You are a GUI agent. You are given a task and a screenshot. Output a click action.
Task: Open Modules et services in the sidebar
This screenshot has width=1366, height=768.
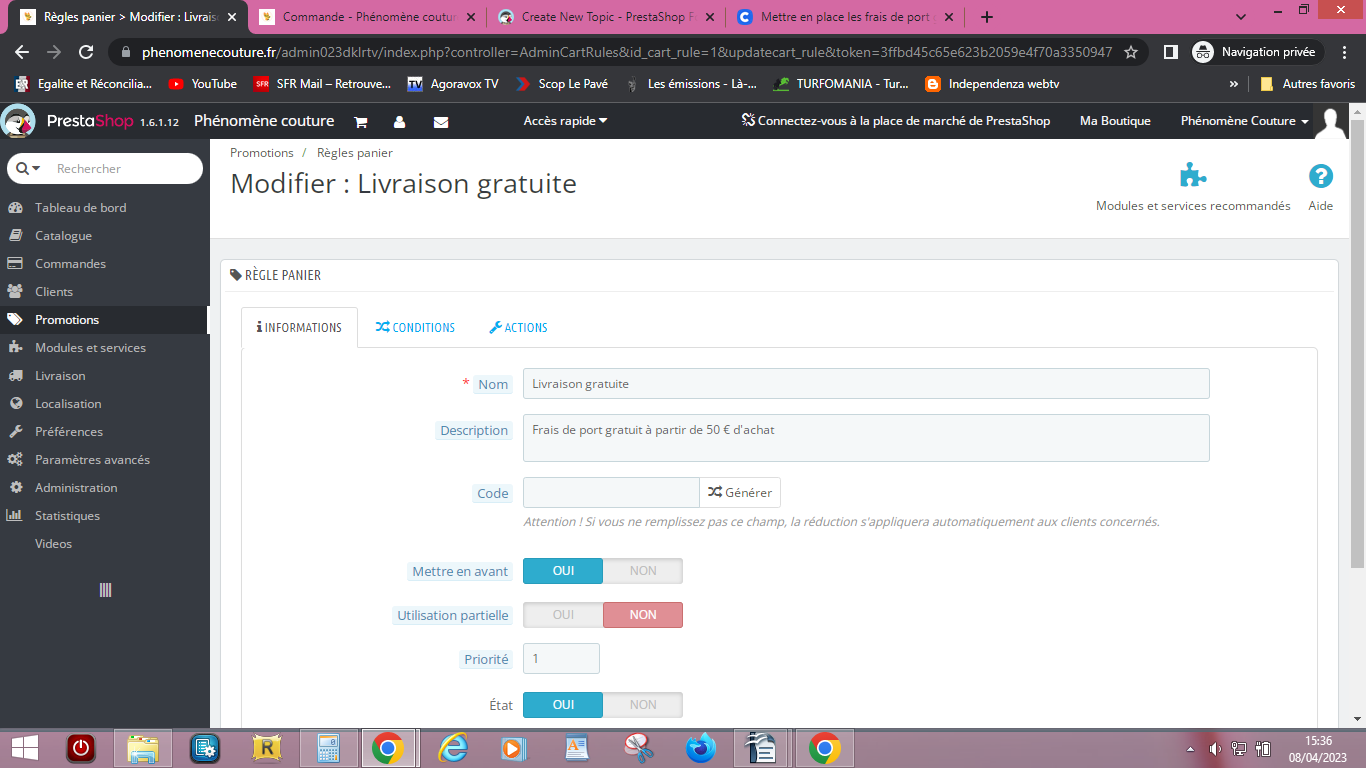(105, 348)
